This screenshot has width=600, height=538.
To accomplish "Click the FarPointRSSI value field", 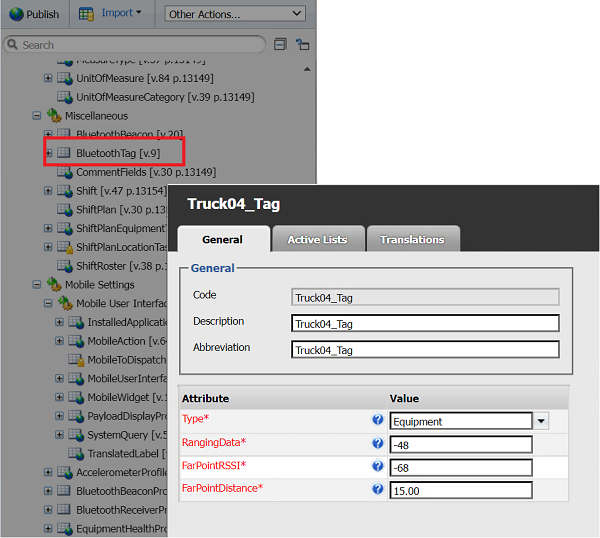I will coord(461,468).
